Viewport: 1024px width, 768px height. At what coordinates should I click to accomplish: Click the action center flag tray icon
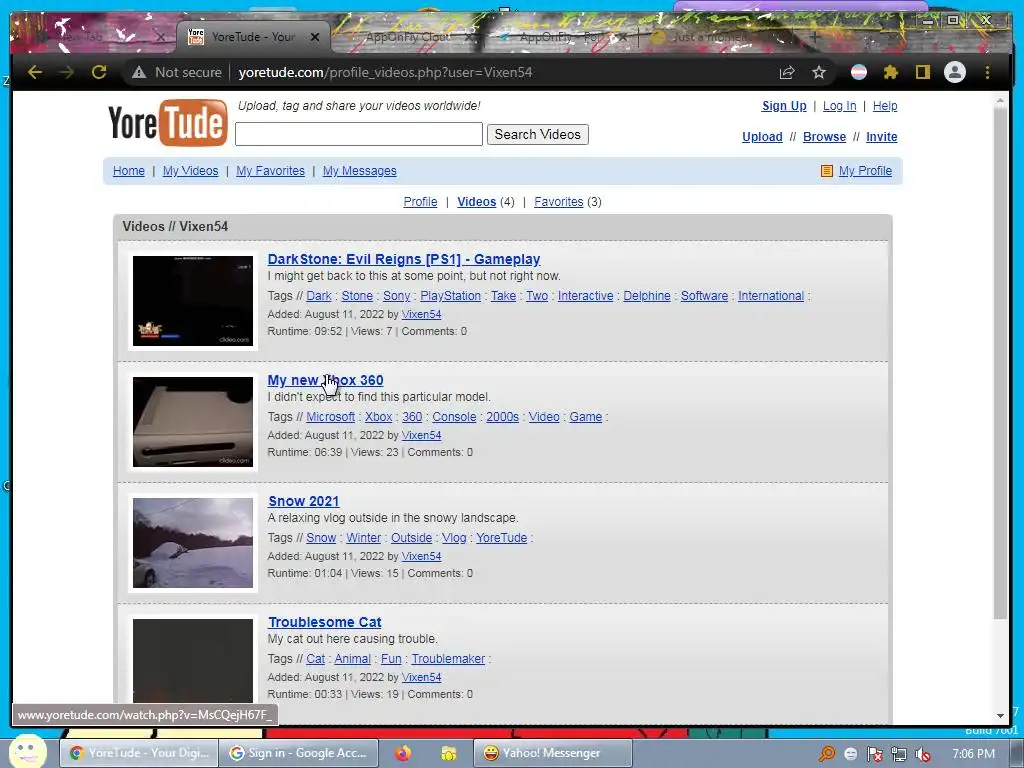click(875, 754)
